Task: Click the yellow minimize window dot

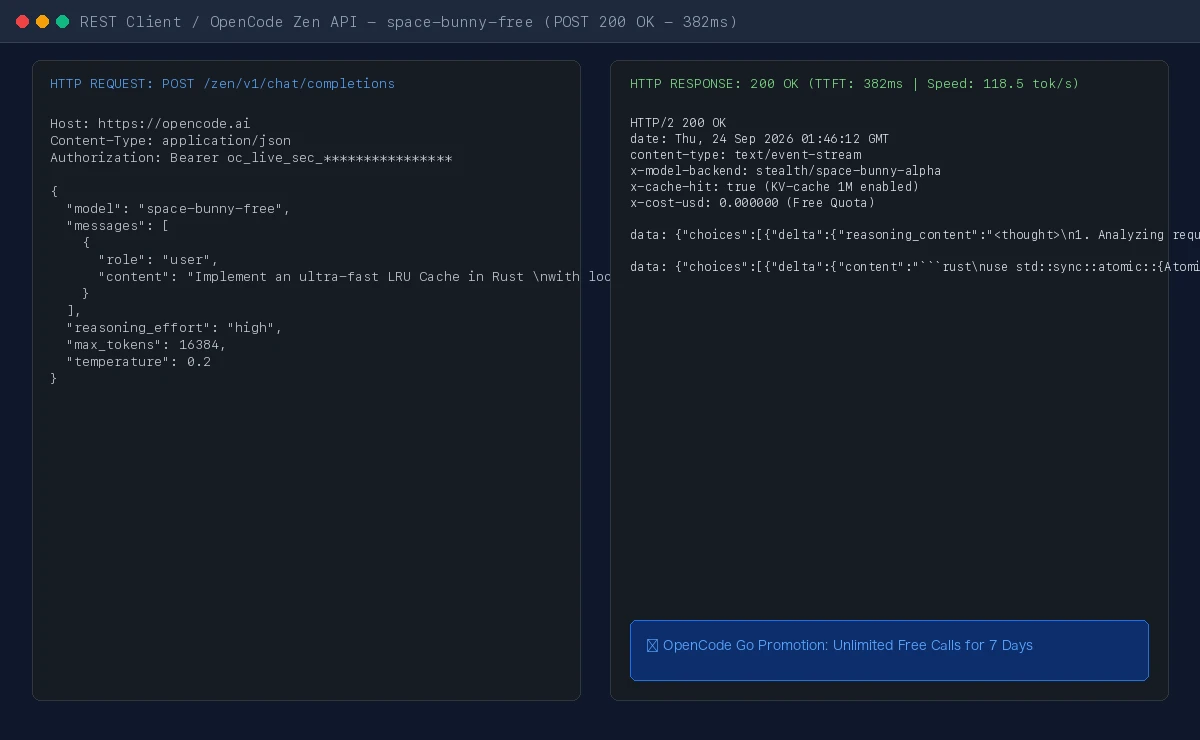Action: [42, 21]
